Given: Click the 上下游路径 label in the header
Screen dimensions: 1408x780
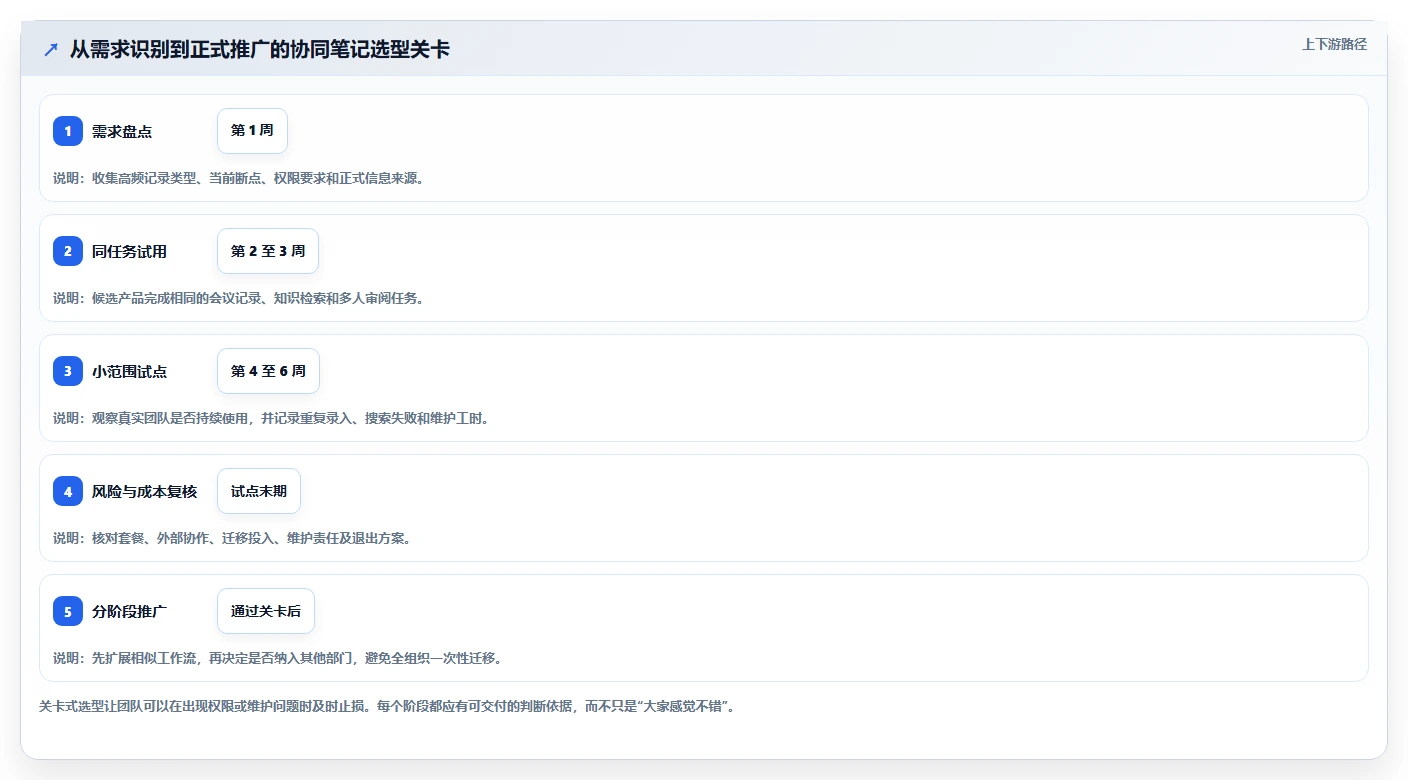Looking at the screenshot, I should (1334, 44).
